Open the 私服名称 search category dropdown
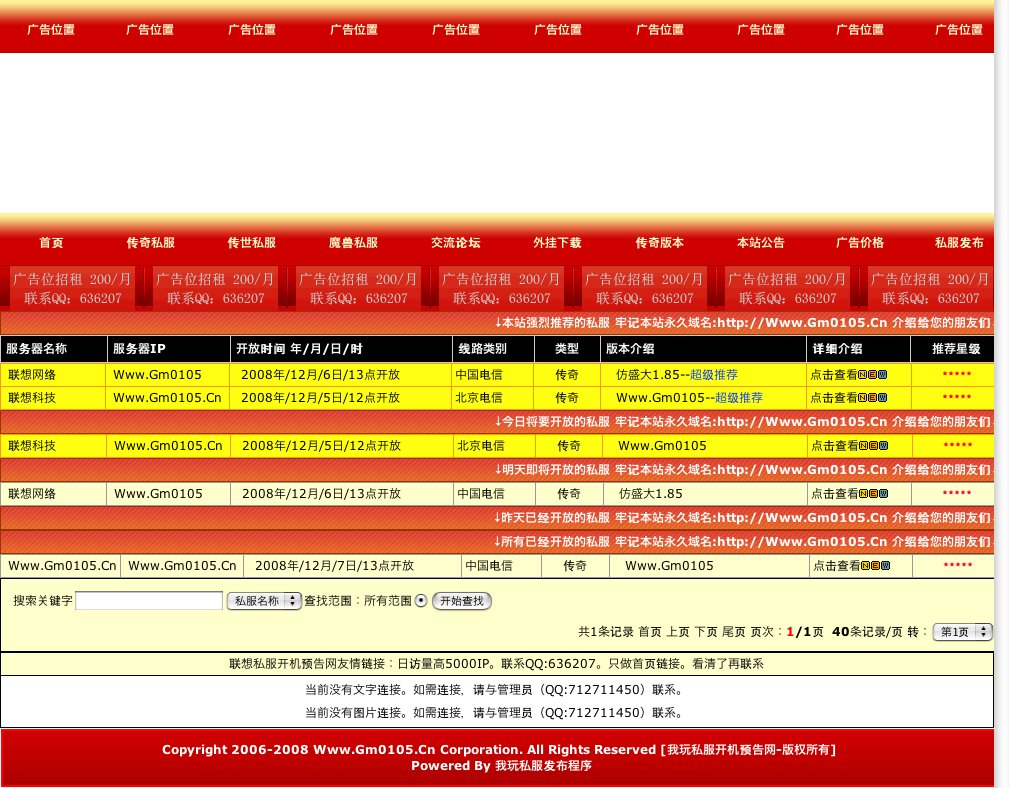This screenshot has width=1009, height=788. click(x=264, y=601)
